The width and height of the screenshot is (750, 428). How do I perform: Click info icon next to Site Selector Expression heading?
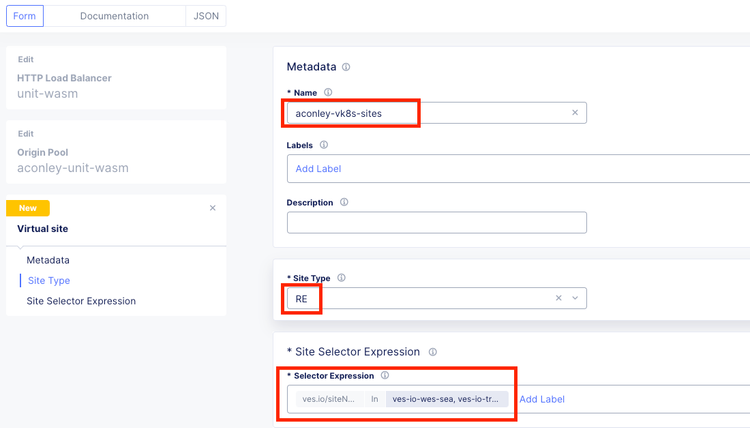pyautogui.click(x=432, y=352)
